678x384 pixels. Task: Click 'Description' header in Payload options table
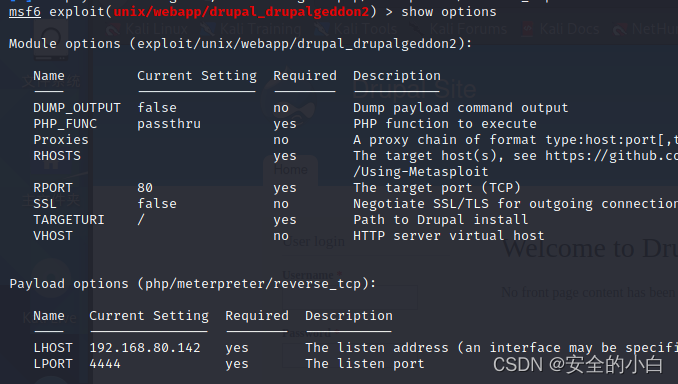(x=349, y=316)
